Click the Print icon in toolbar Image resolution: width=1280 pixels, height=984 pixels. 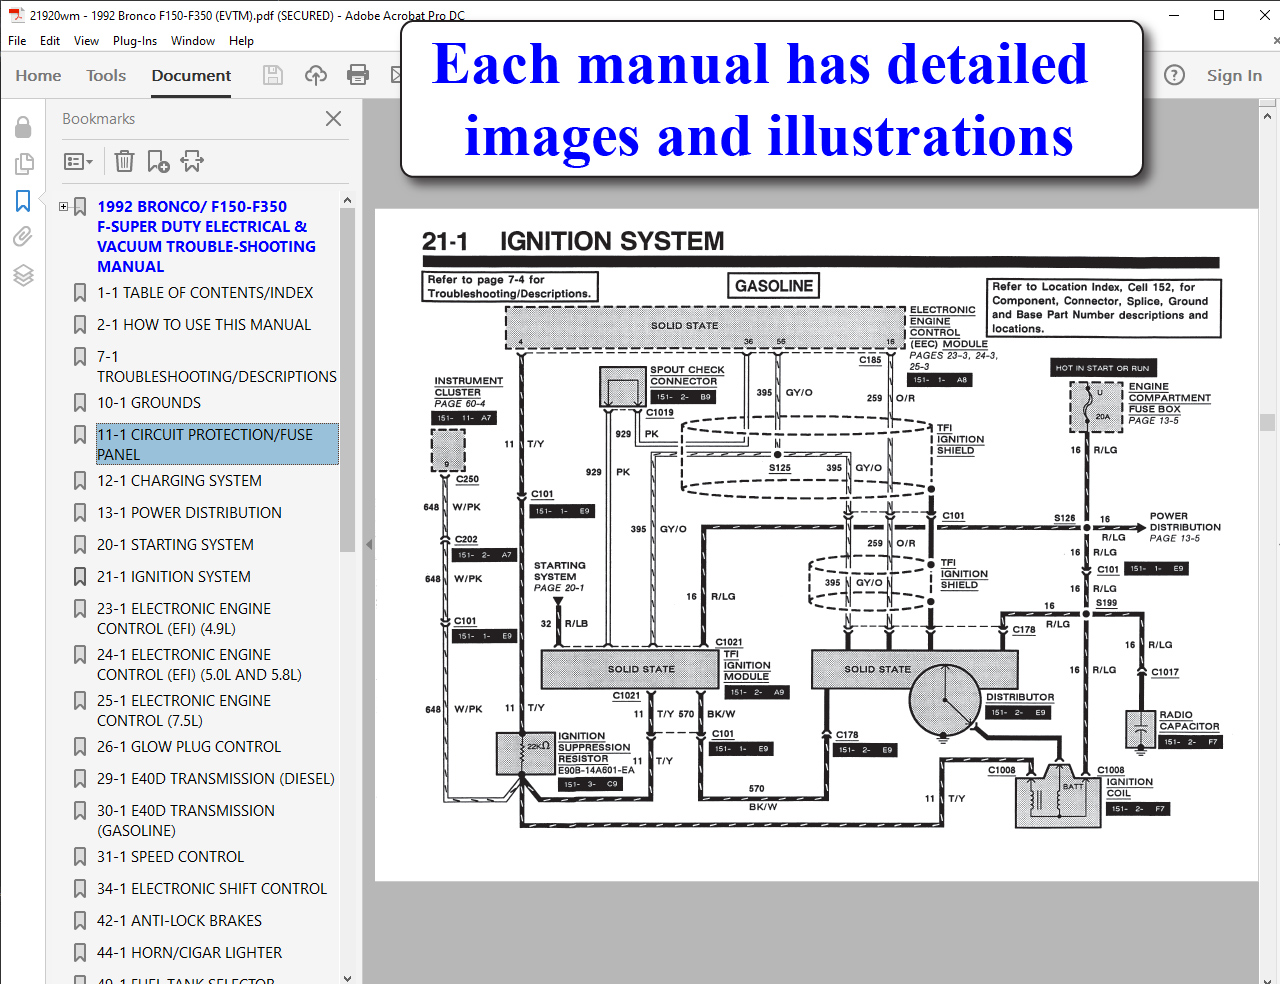point(358,75)
